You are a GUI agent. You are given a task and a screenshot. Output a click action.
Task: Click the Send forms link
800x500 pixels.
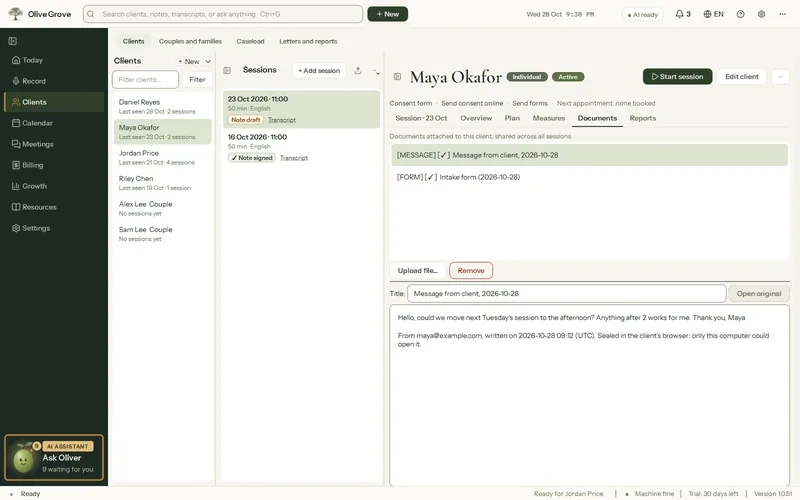click(x=530, y=103)
